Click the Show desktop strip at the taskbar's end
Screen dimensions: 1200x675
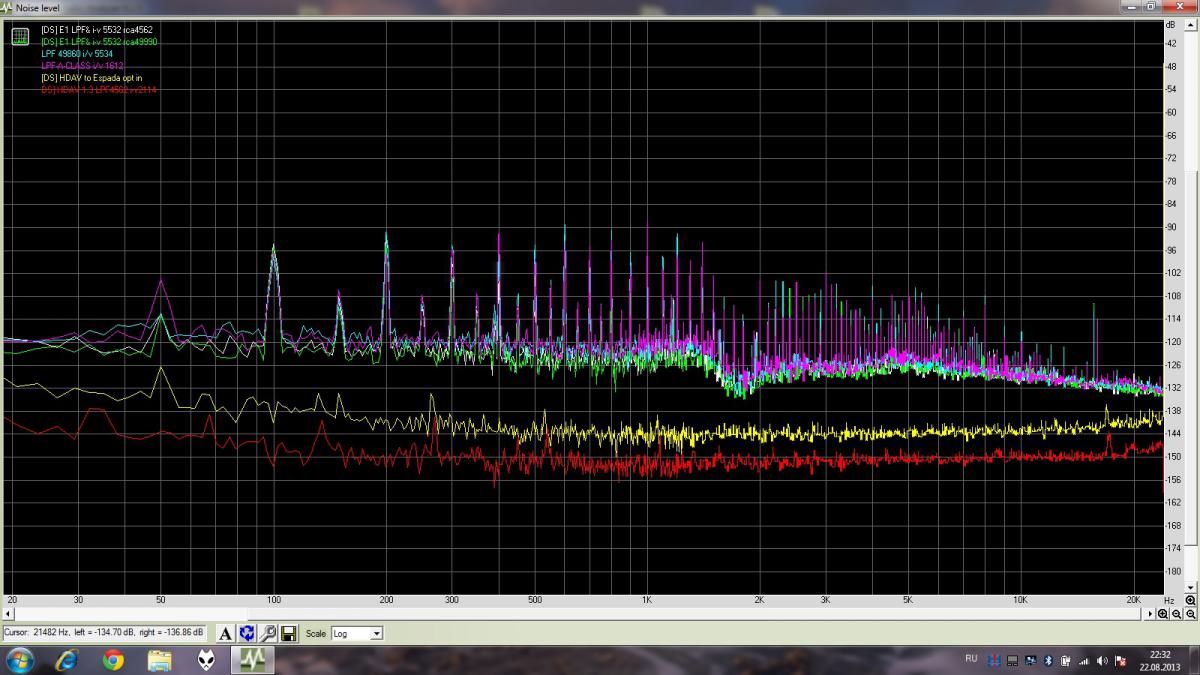[x=1194, y=660]
